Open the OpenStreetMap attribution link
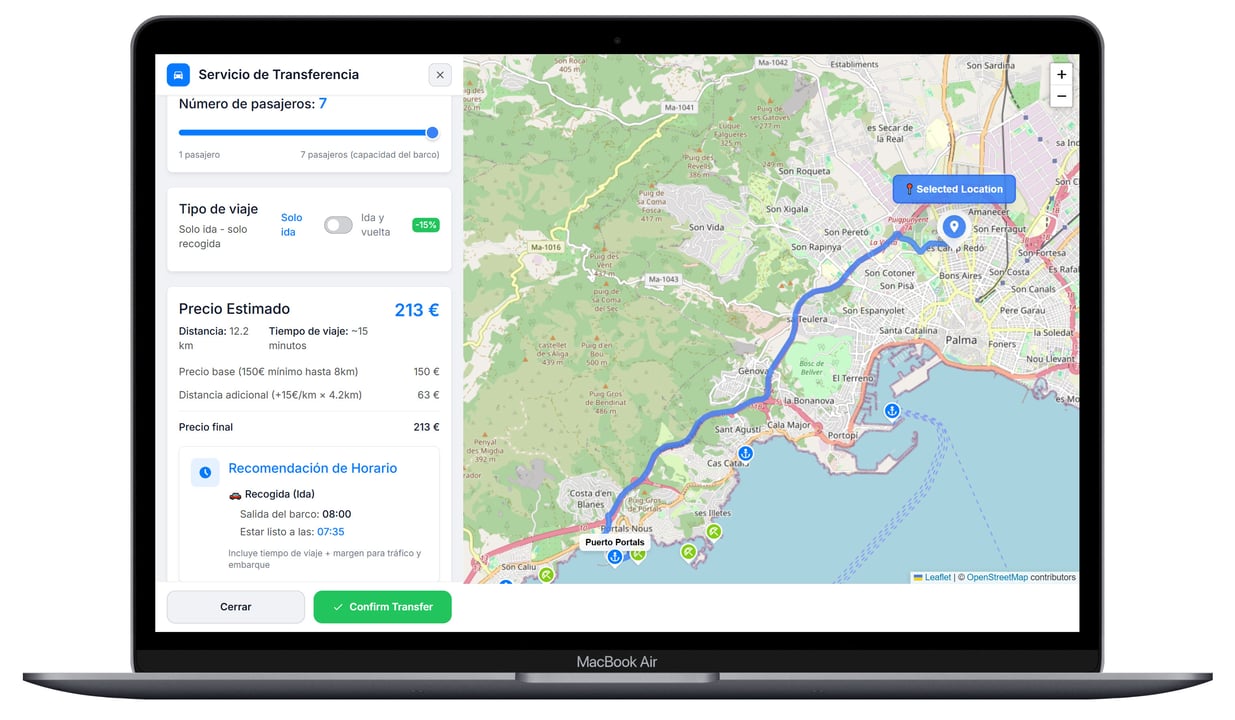The width and height of the screenshot is (1235, 720). point(996,577)
